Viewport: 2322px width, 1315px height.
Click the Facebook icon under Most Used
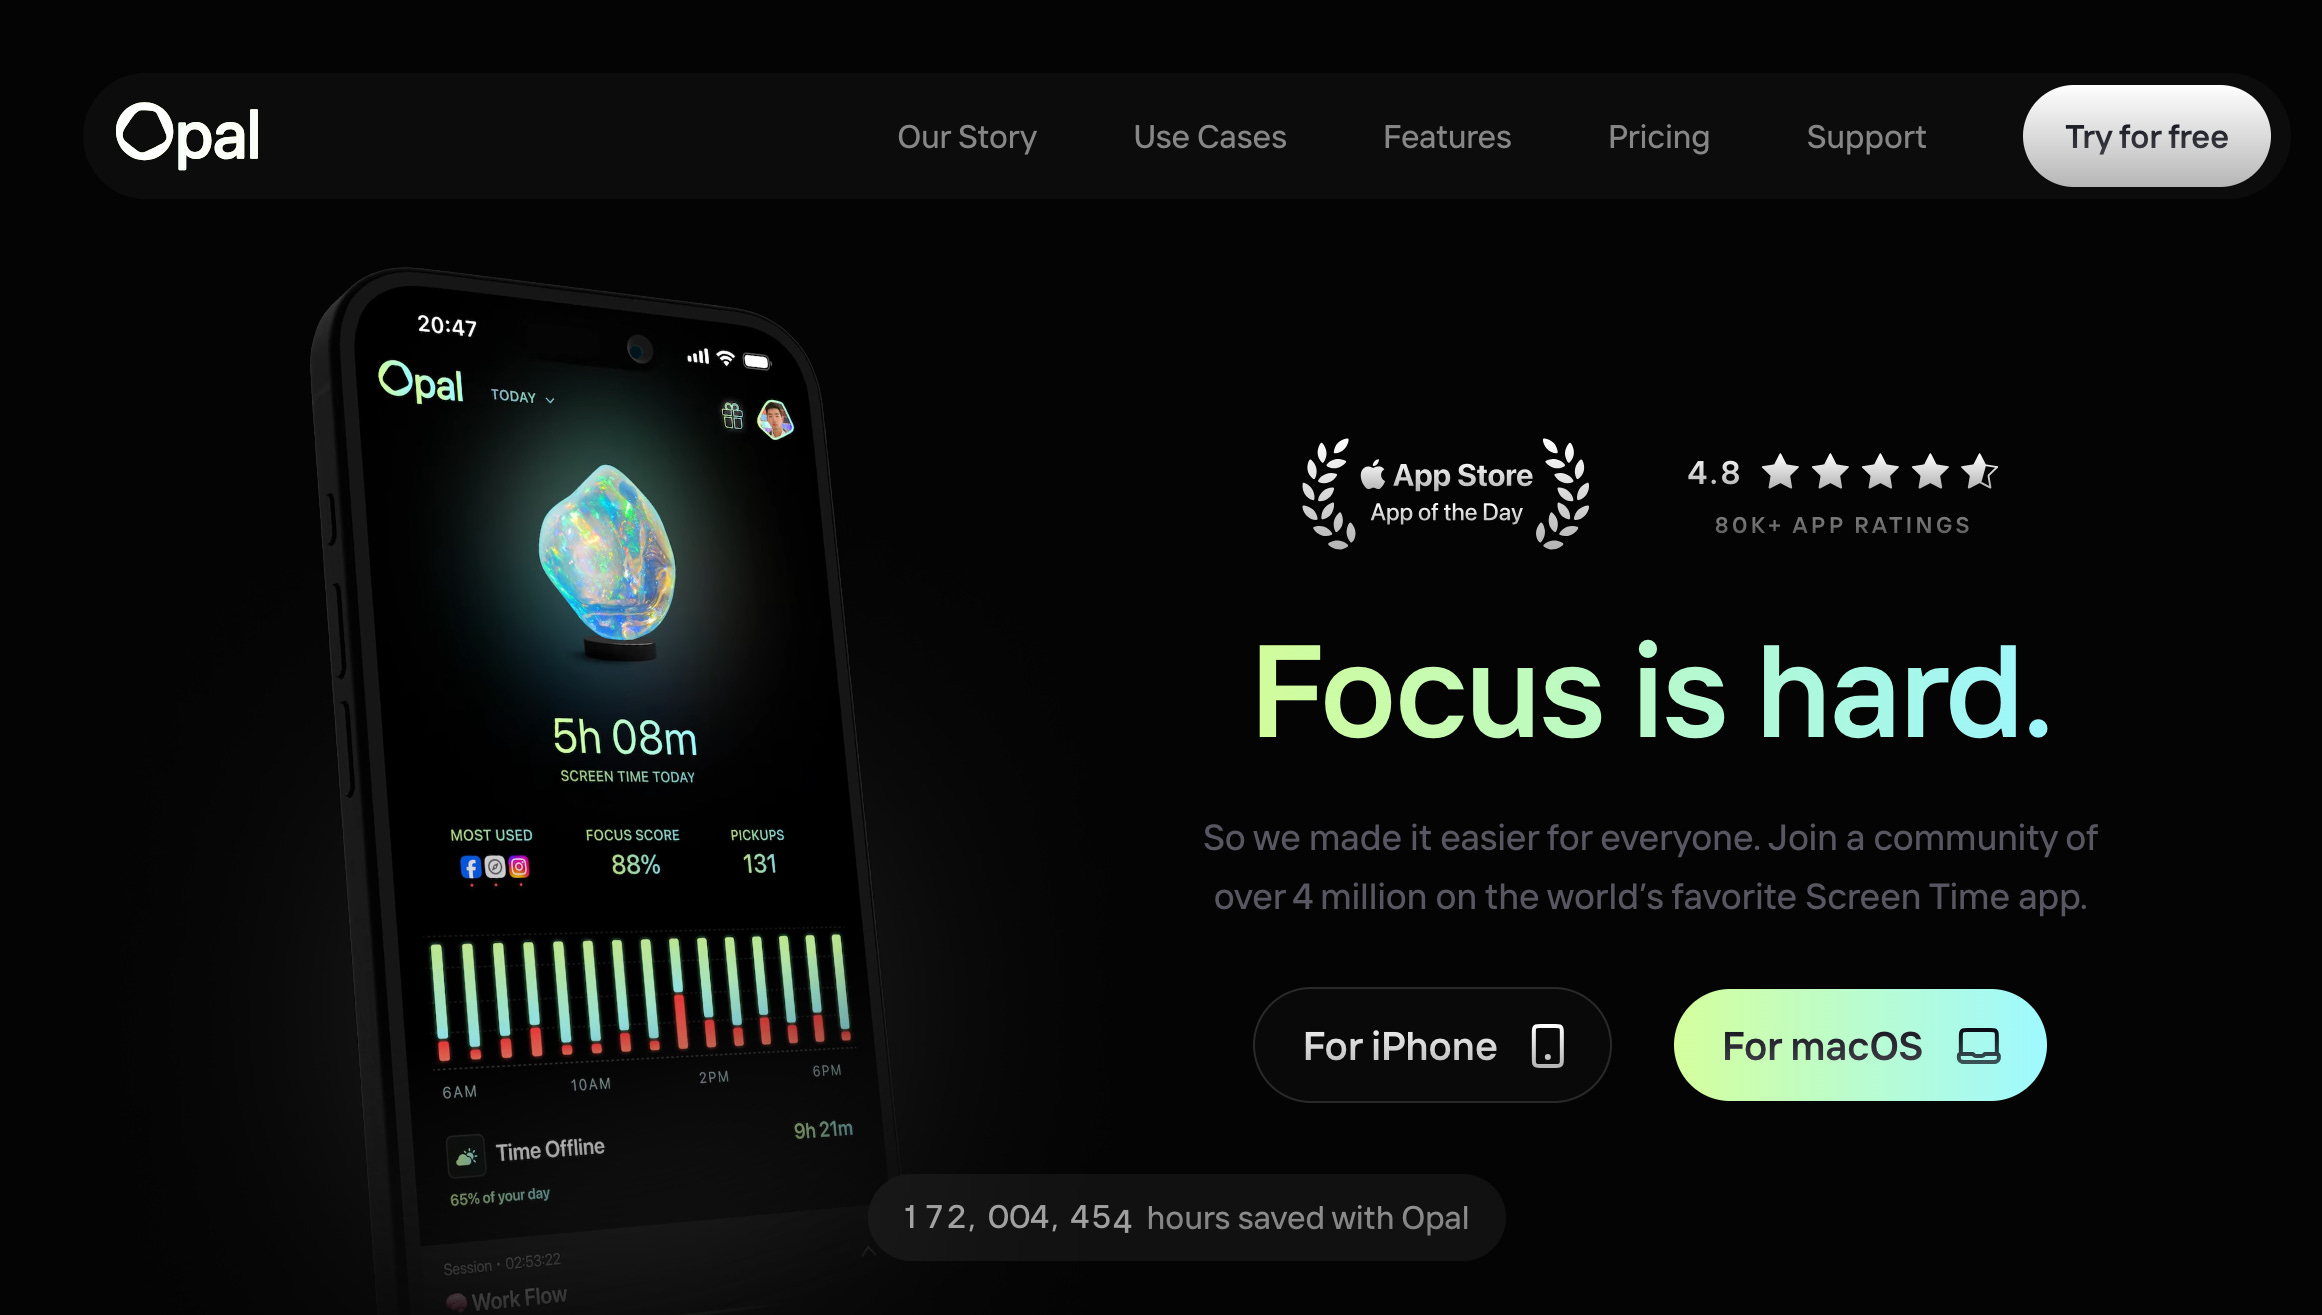(x=471, y=867)
